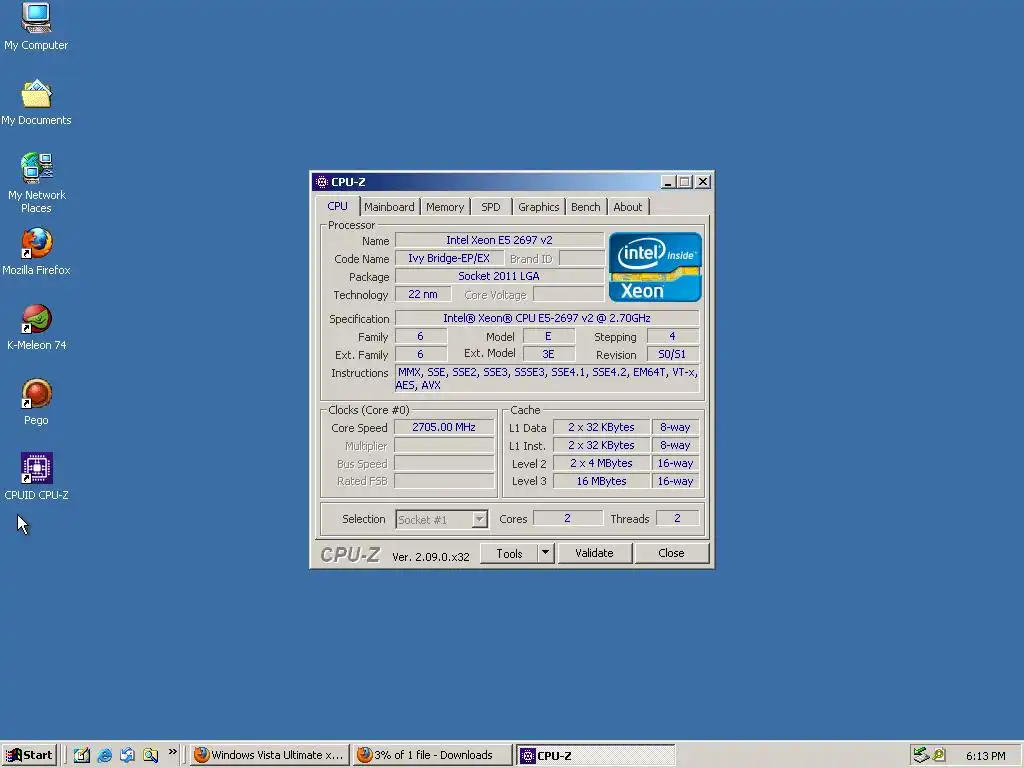The height and width of the screenshot is (768, 1024).
Task: Click the first quick launch icon with pencil
Action: [82, 756]
